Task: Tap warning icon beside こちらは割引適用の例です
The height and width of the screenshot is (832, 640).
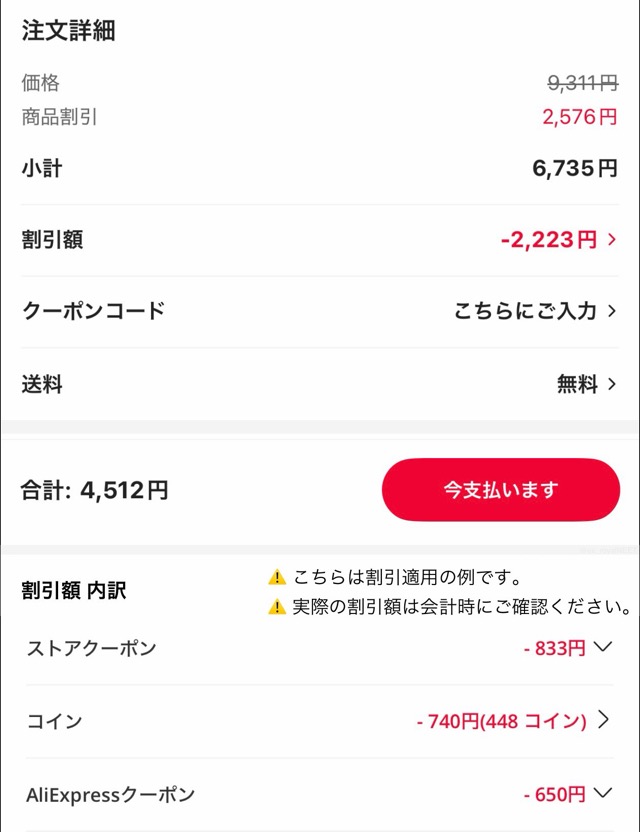Action: [x=277, y=577]
